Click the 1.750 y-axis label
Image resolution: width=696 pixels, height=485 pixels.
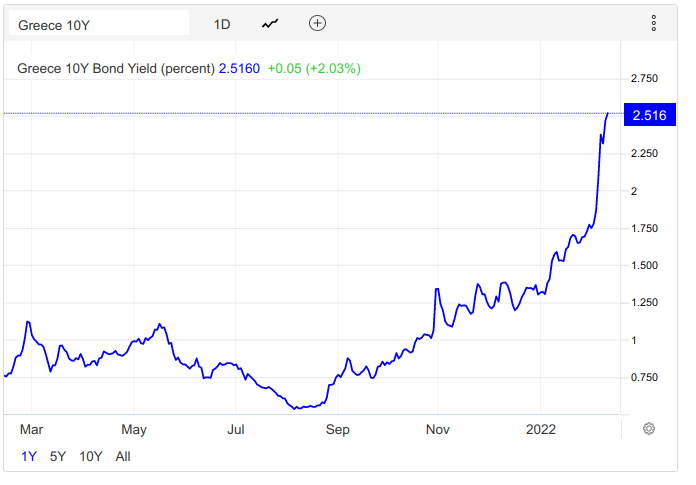[645, 229]
